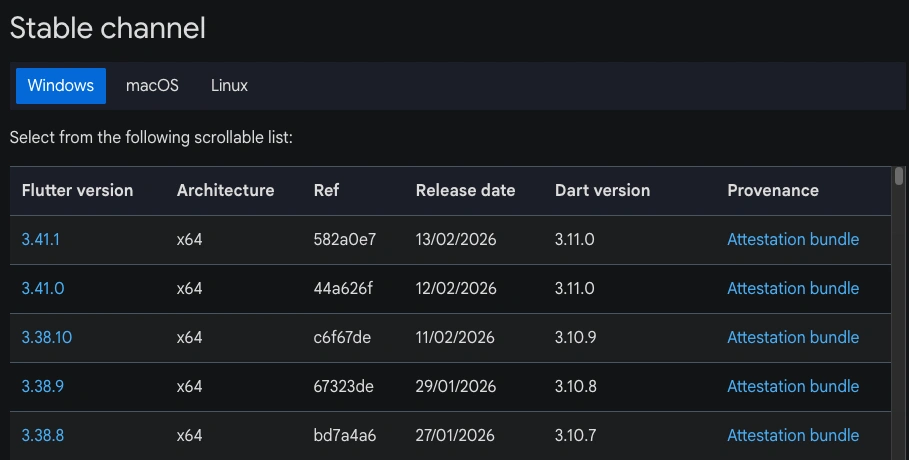
Task: Select the Windows tab
Action: click(x=61, y=86)
